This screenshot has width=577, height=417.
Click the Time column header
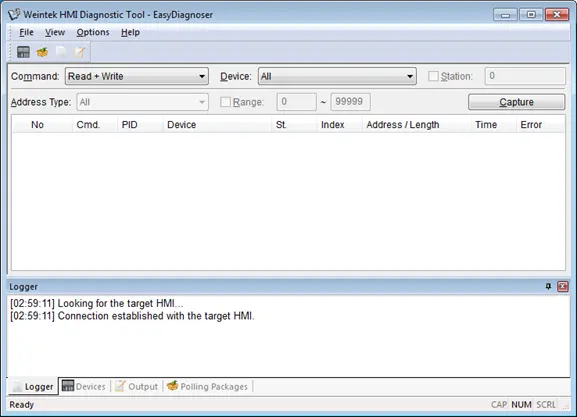coord(493,125)
